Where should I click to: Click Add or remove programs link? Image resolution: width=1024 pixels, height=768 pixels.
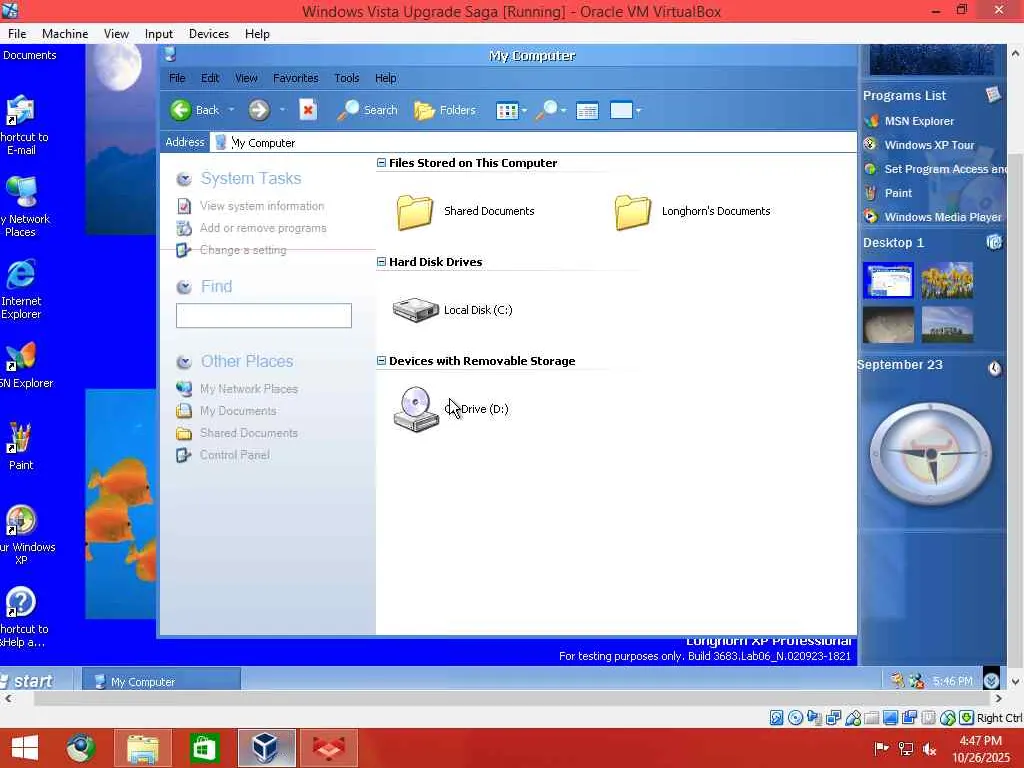(263, 228)
